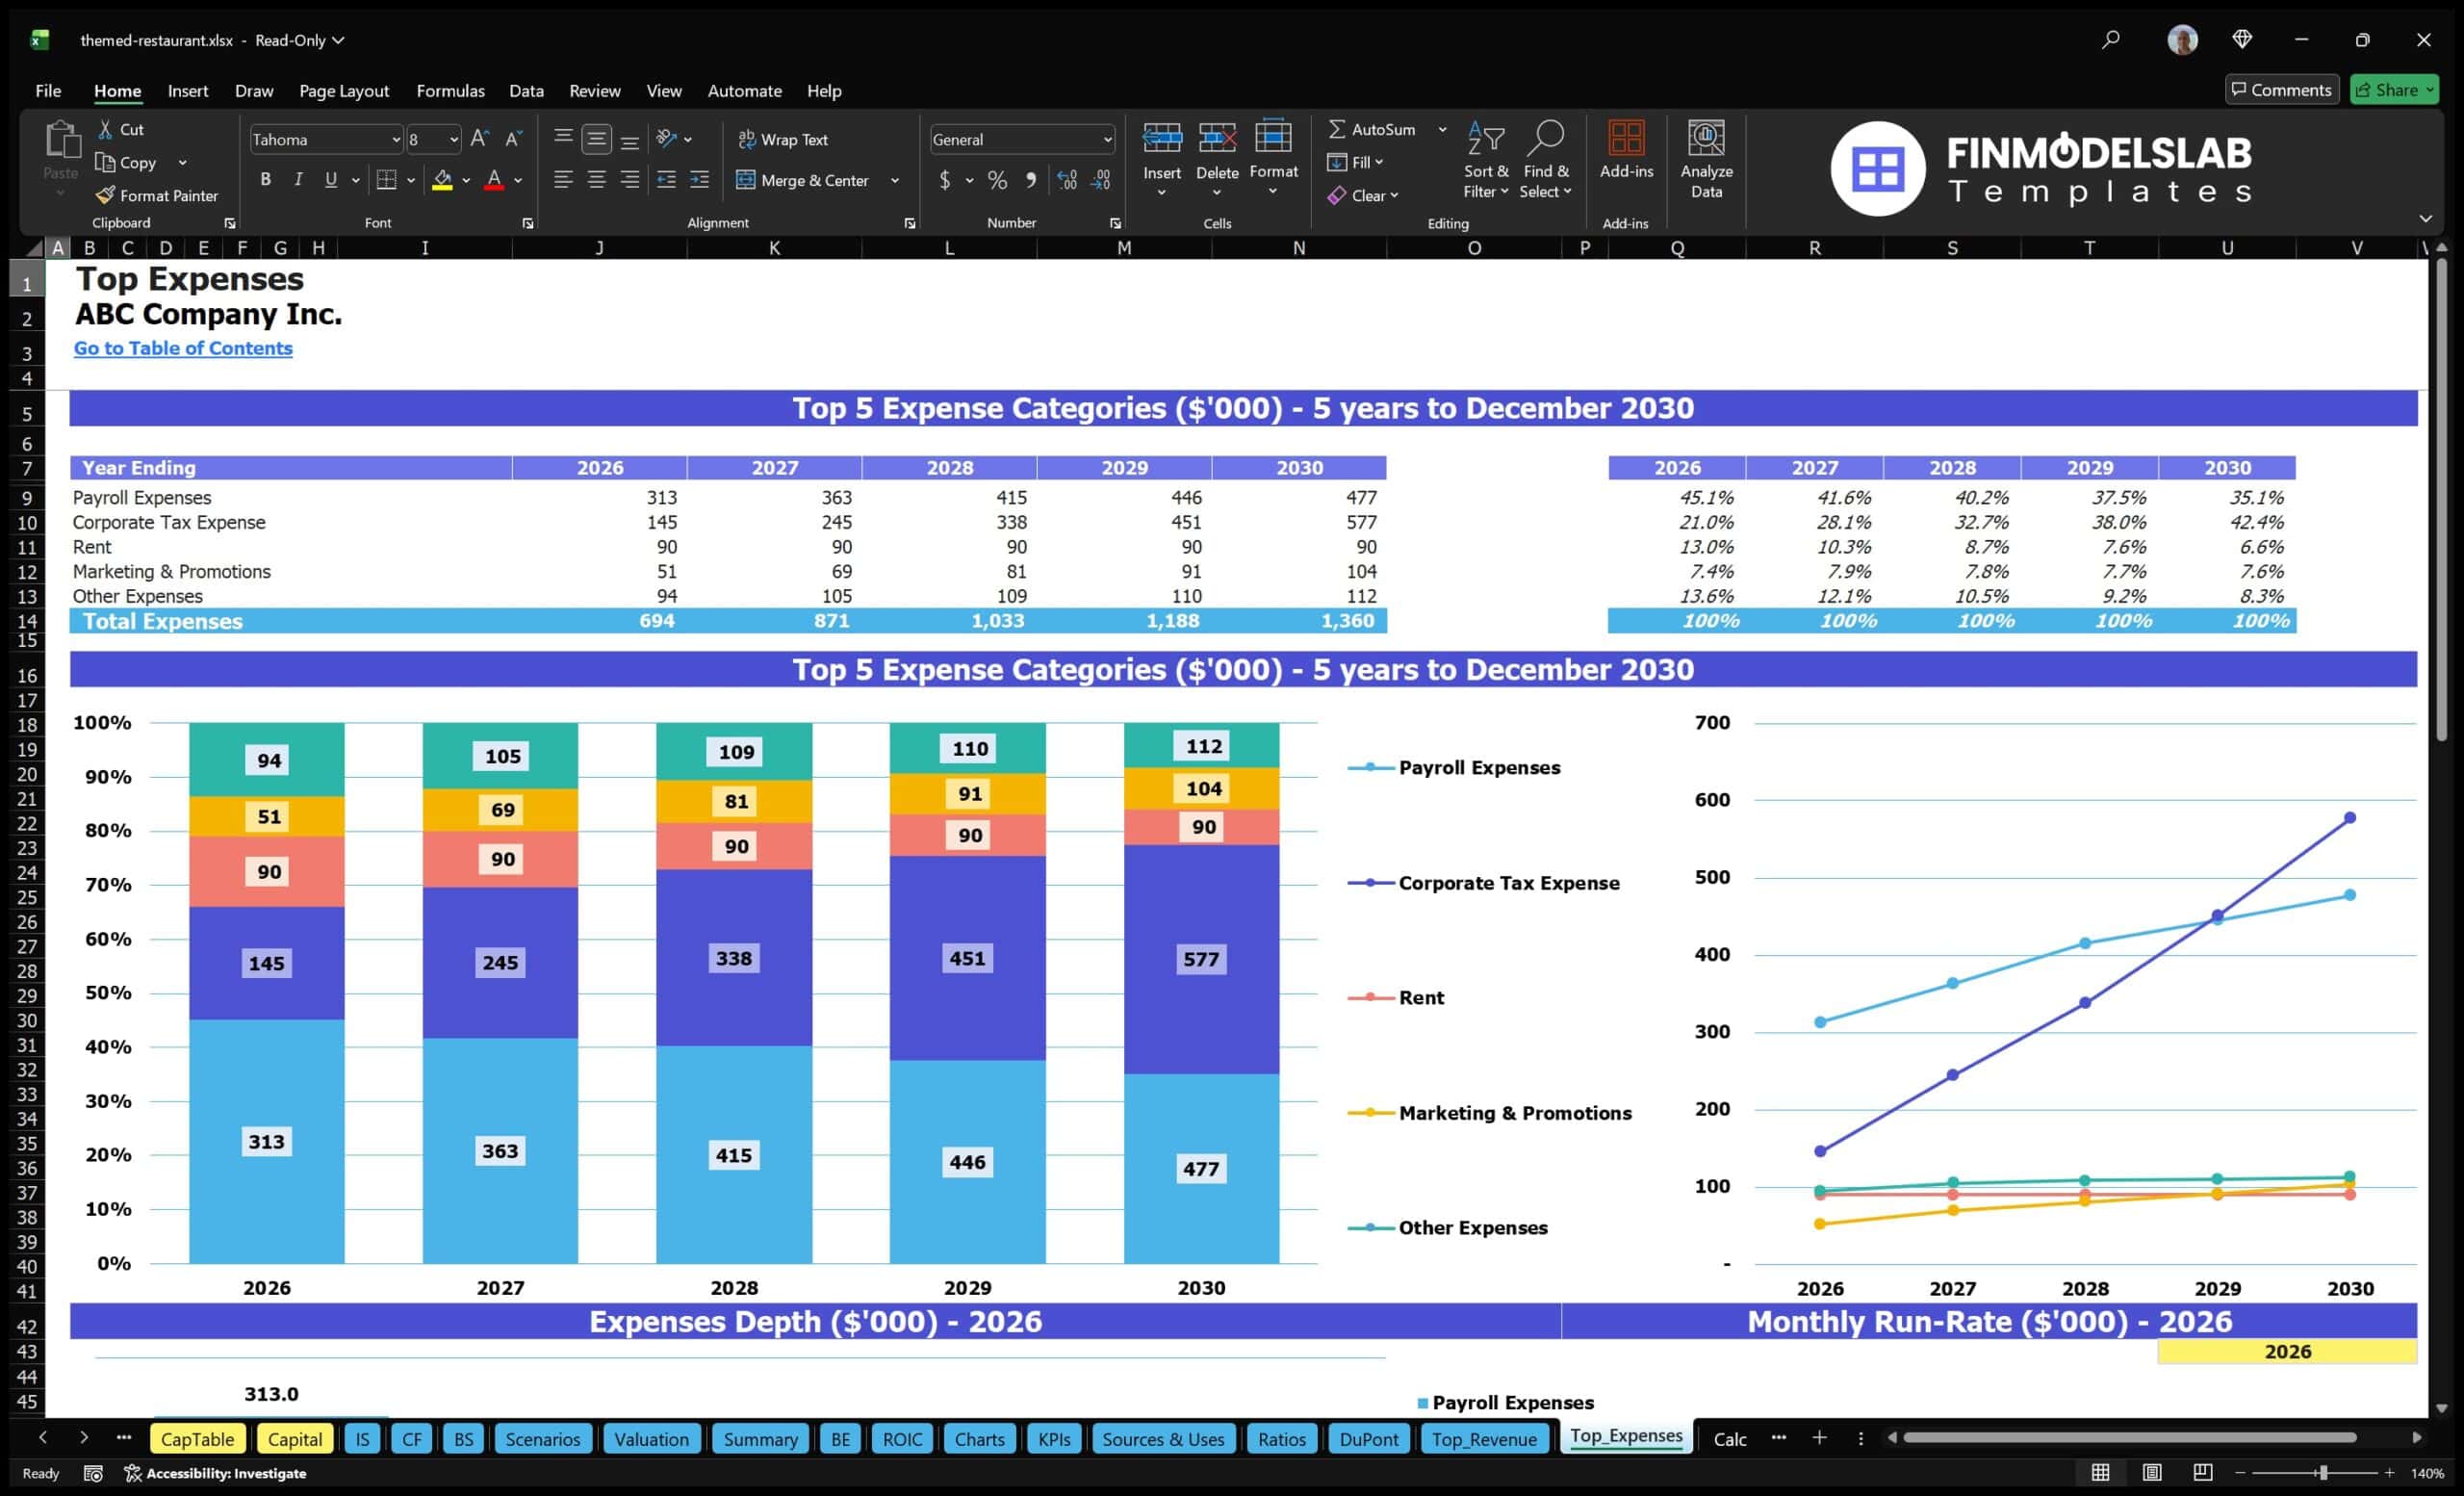2464x1496 pixels.
Task: Open the Merge & Center dropdown arrow
Action: click(895, 180)
